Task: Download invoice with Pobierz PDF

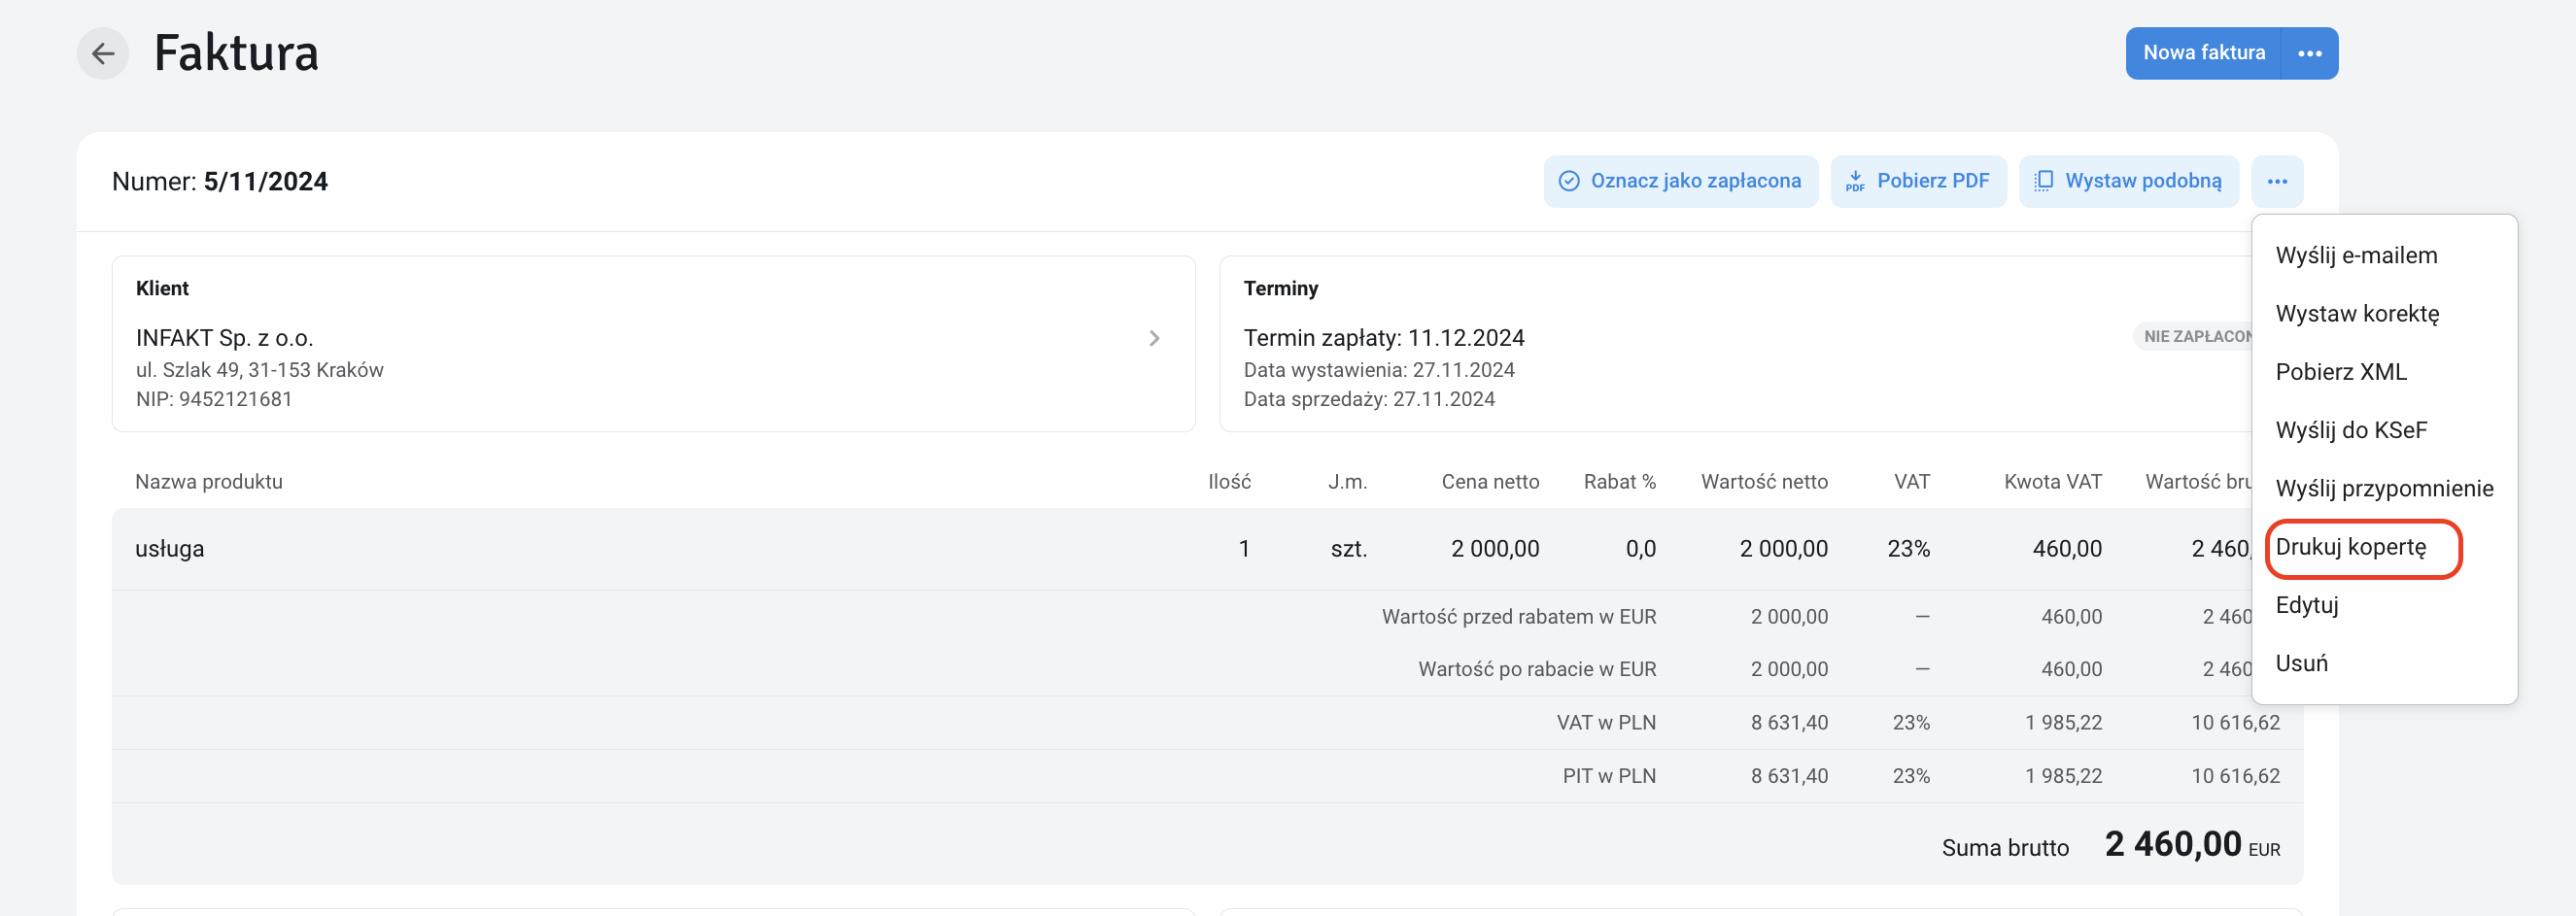Action: click(1918, 181)
